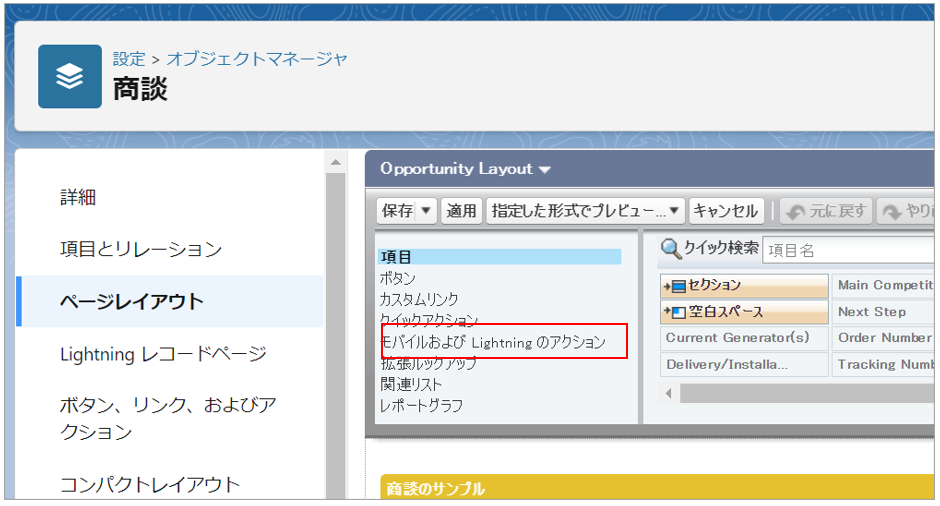The image size is (940, 506).
Task: Expand the arrow next to 保存
Action: point(427,211)
